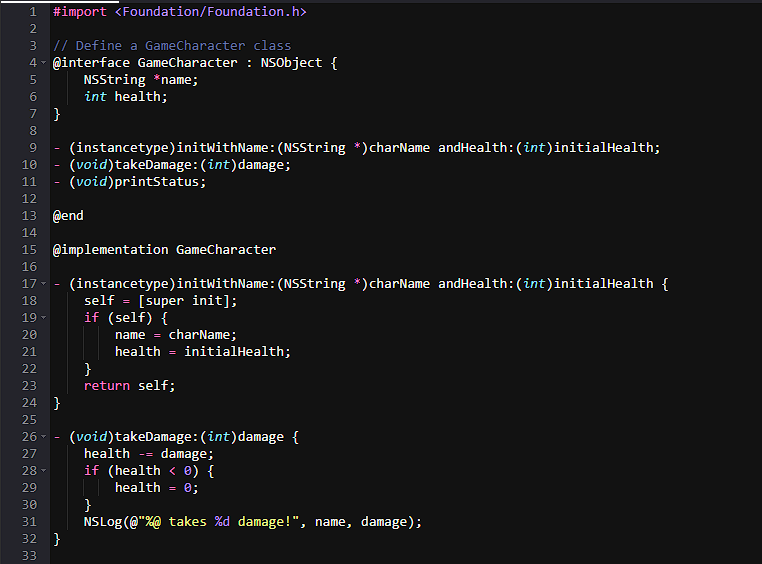Click 'NSLog' on line 31

103,522
